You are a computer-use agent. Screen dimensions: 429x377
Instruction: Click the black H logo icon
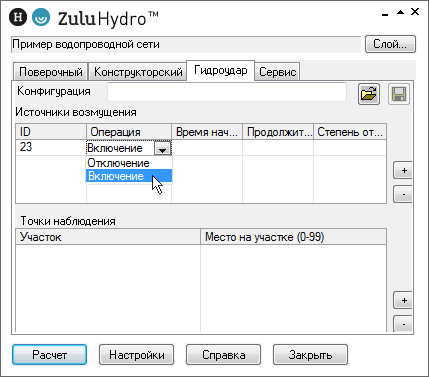pos(18,17)
